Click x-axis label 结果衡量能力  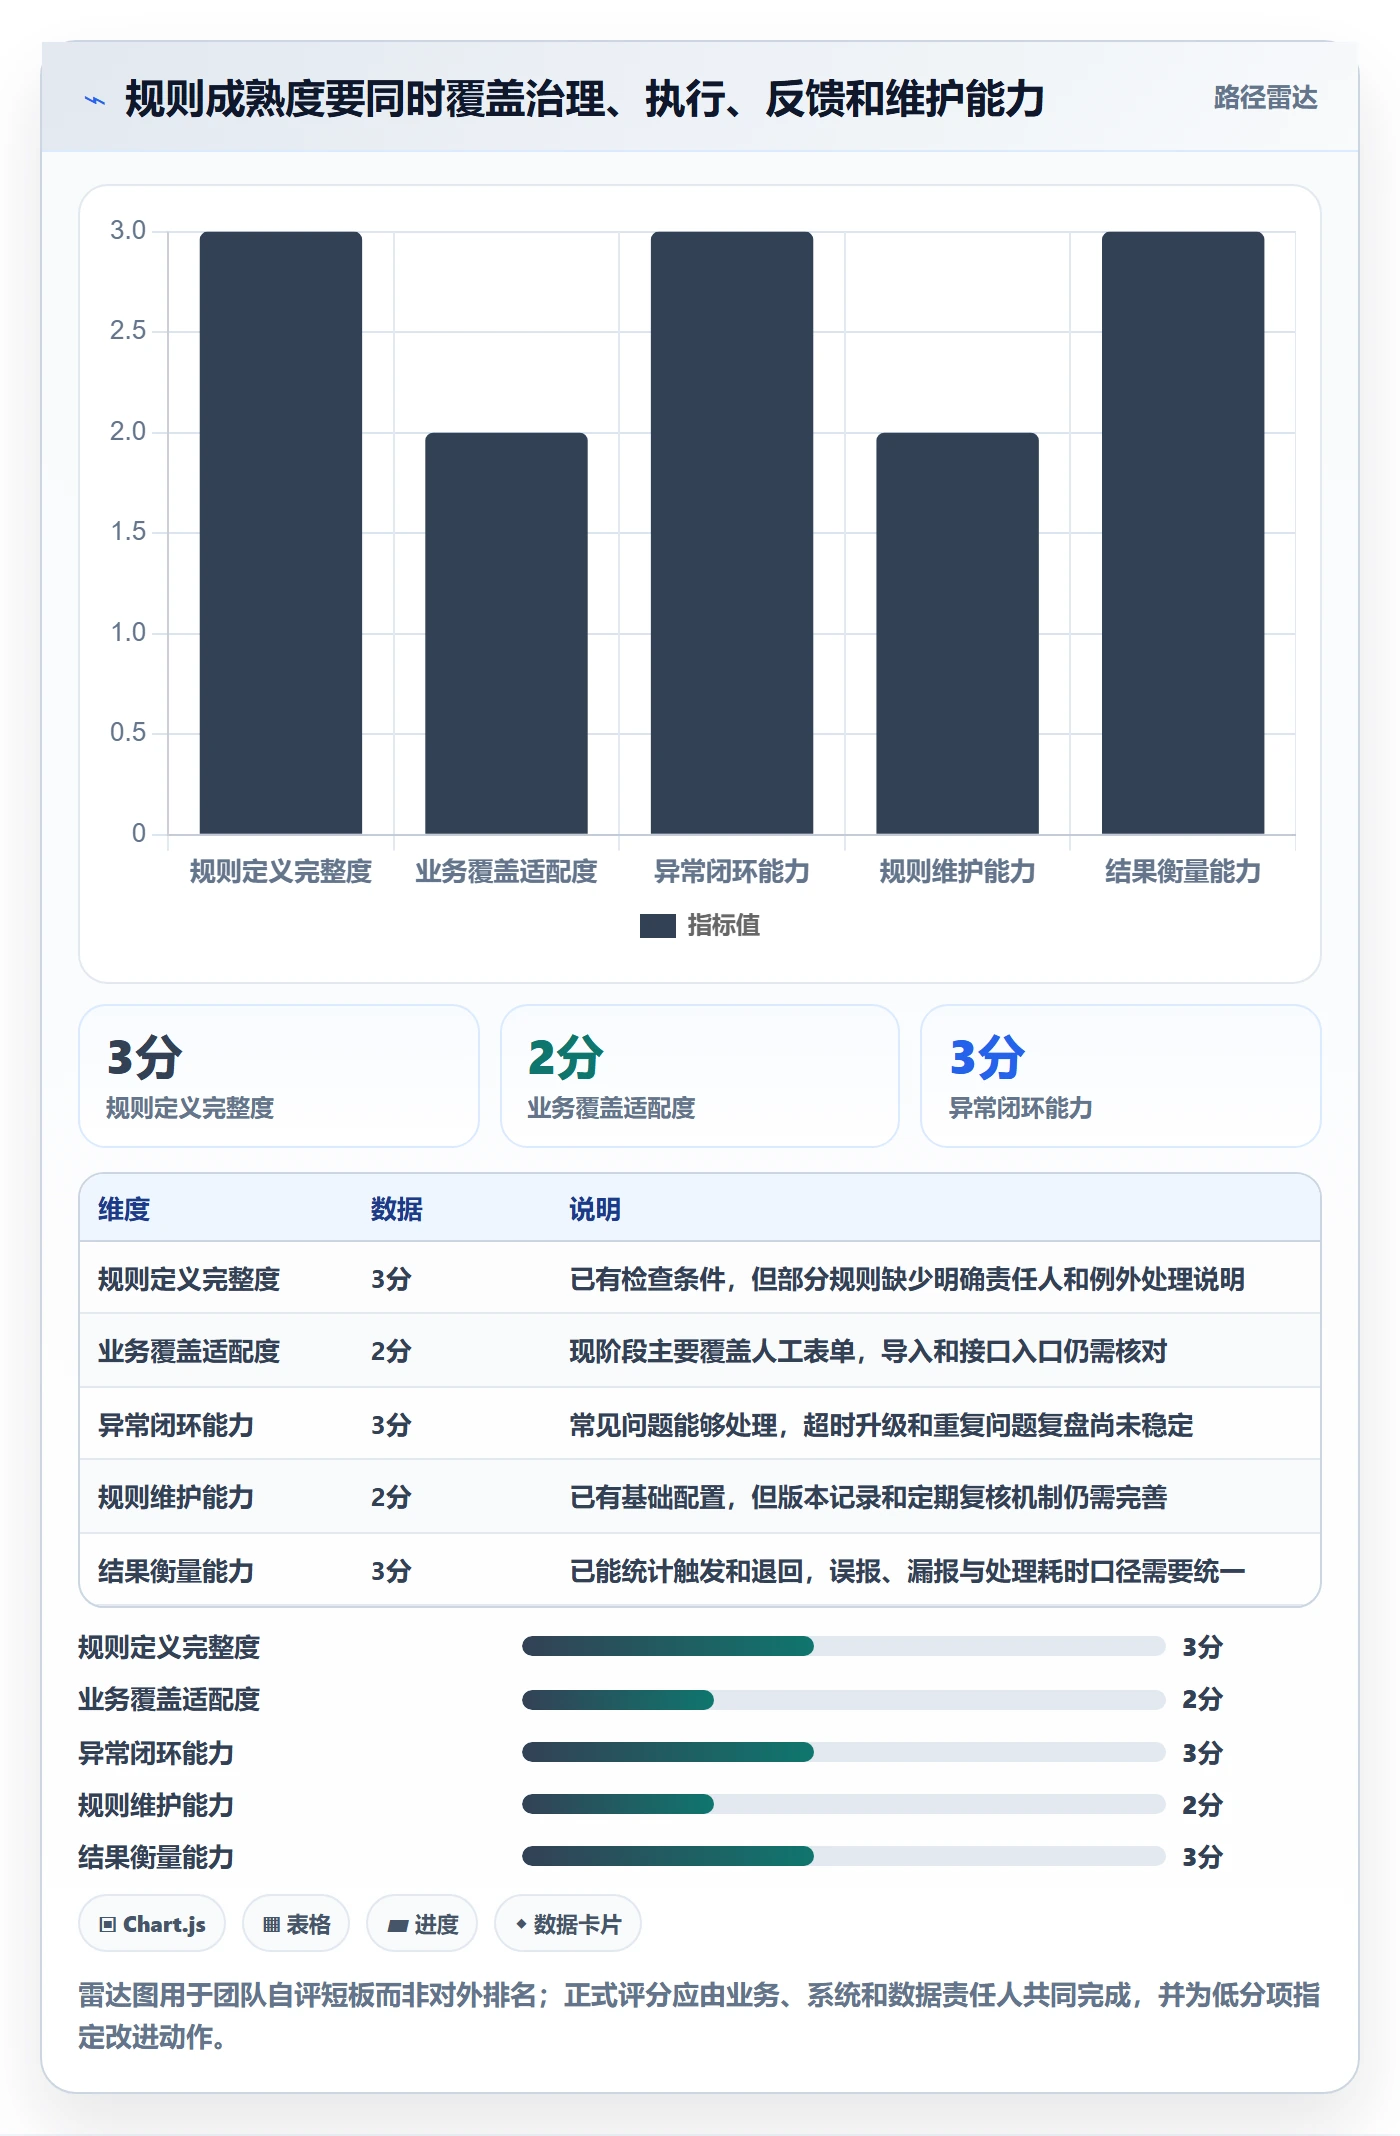pyautogui.click(x=1183, y=871)
